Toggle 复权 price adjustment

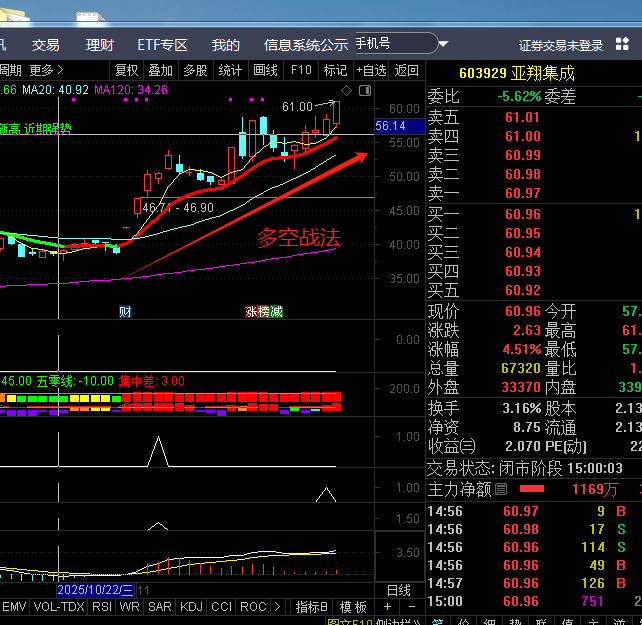[127, 70]
